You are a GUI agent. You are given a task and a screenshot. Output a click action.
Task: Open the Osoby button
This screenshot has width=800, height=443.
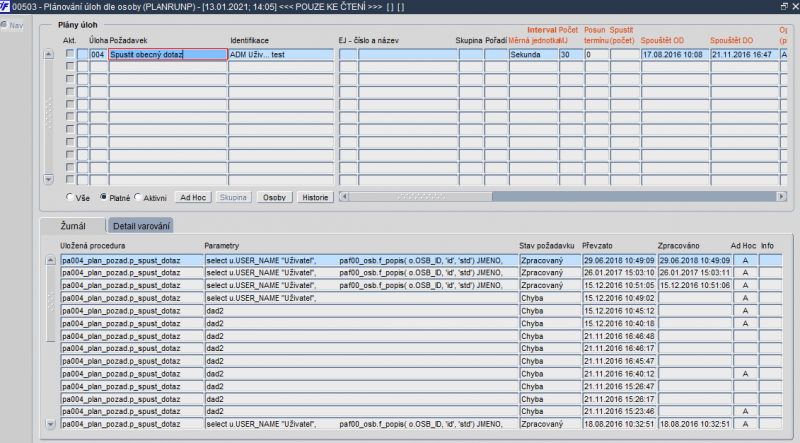[x=274, y=198]
